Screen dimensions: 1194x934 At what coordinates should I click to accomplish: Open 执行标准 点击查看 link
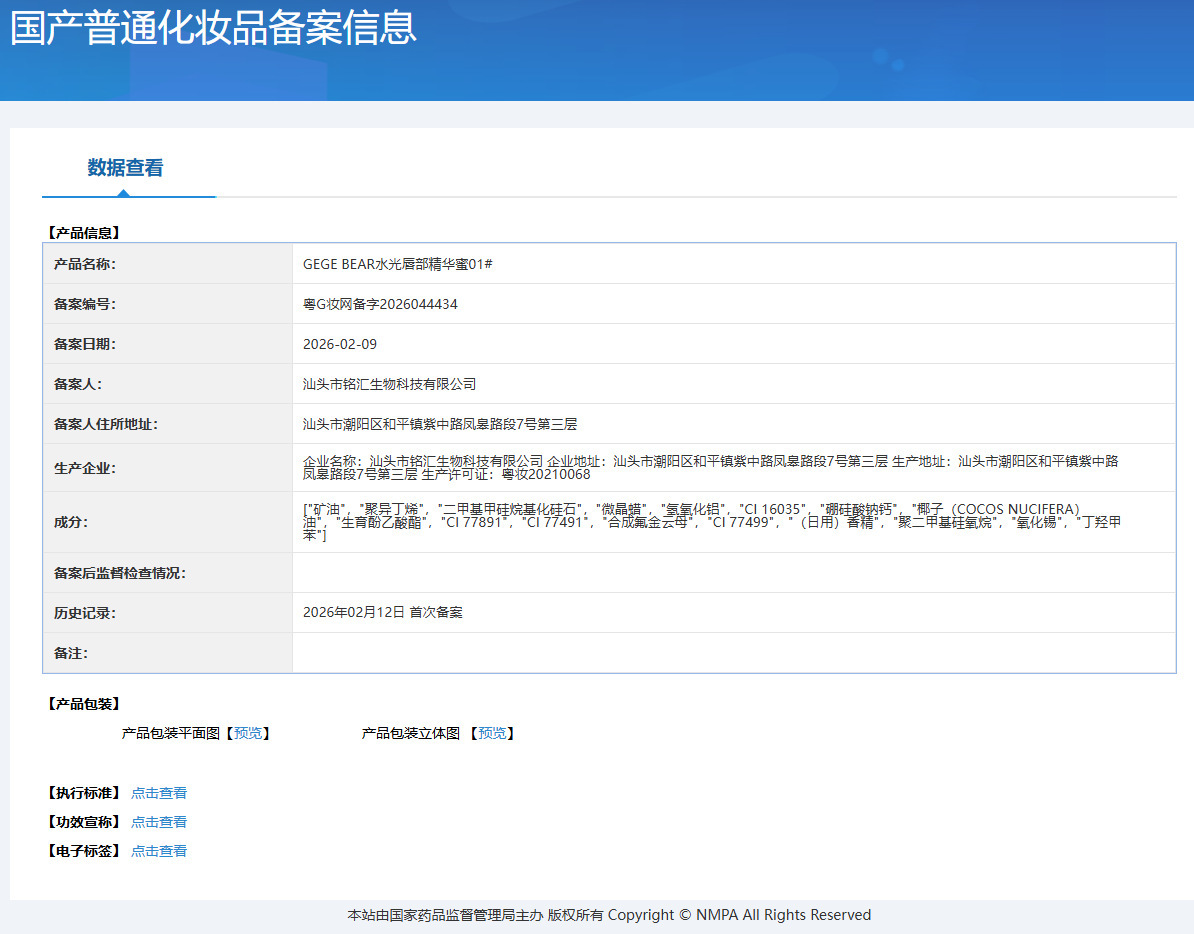158,793
